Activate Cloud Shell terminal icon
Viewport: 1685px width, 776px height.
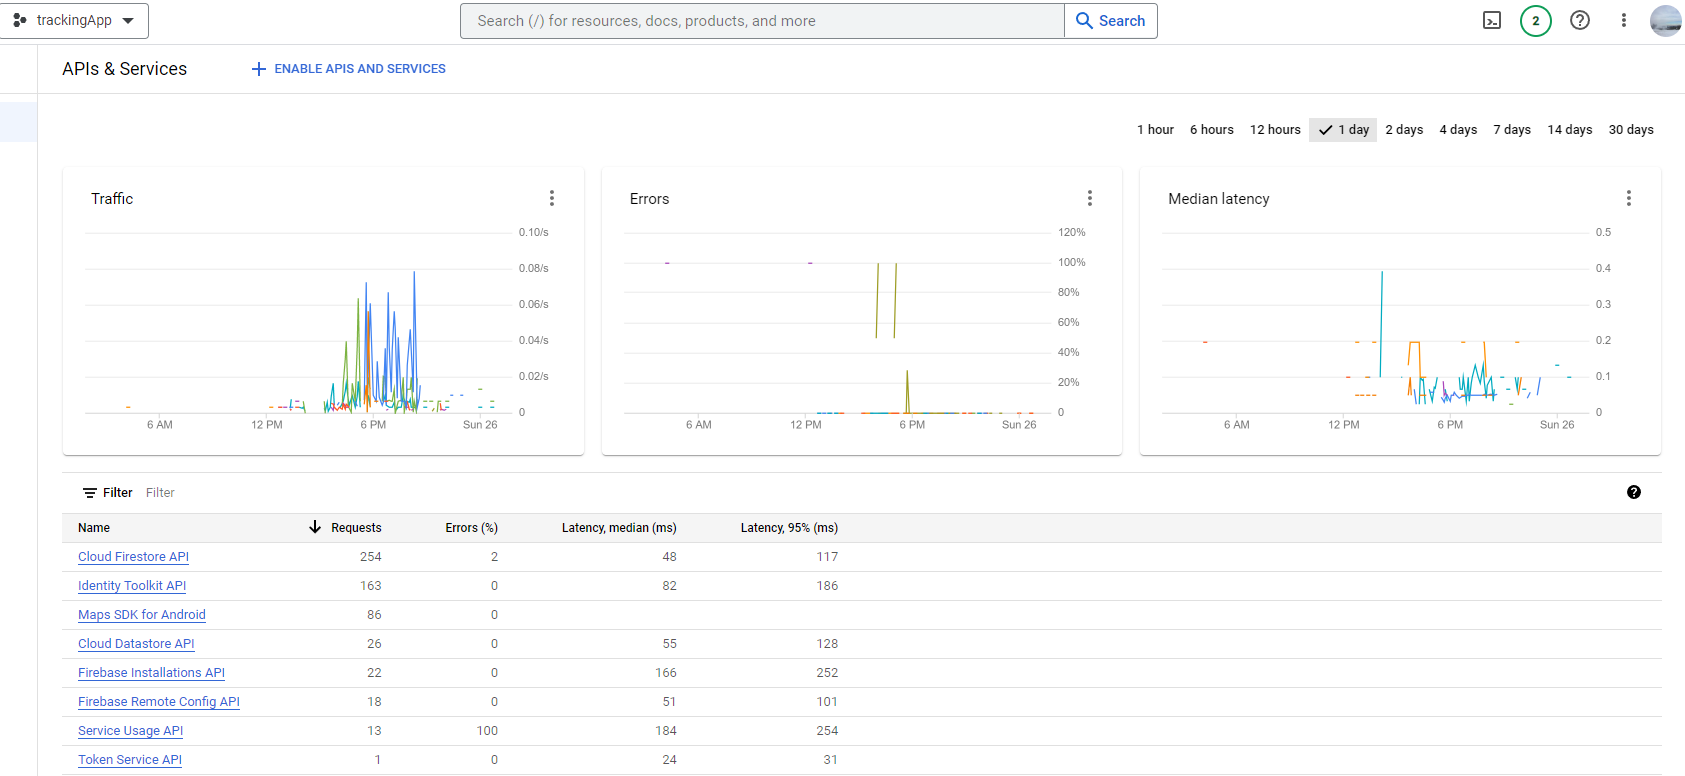tap(1492, 21)
